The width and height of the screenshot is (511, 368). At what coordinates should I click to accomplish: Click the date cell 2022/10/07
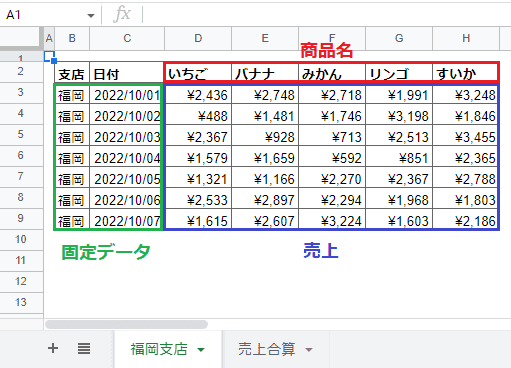(126, 220)
